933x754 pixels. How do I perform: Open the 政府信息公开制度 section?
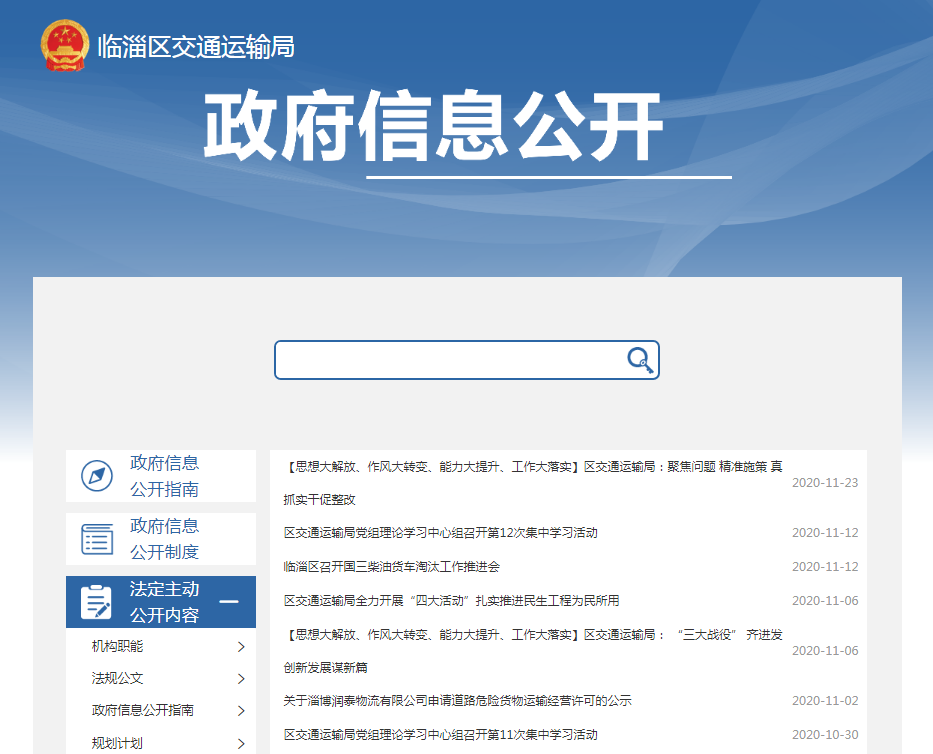click(164, 539)
